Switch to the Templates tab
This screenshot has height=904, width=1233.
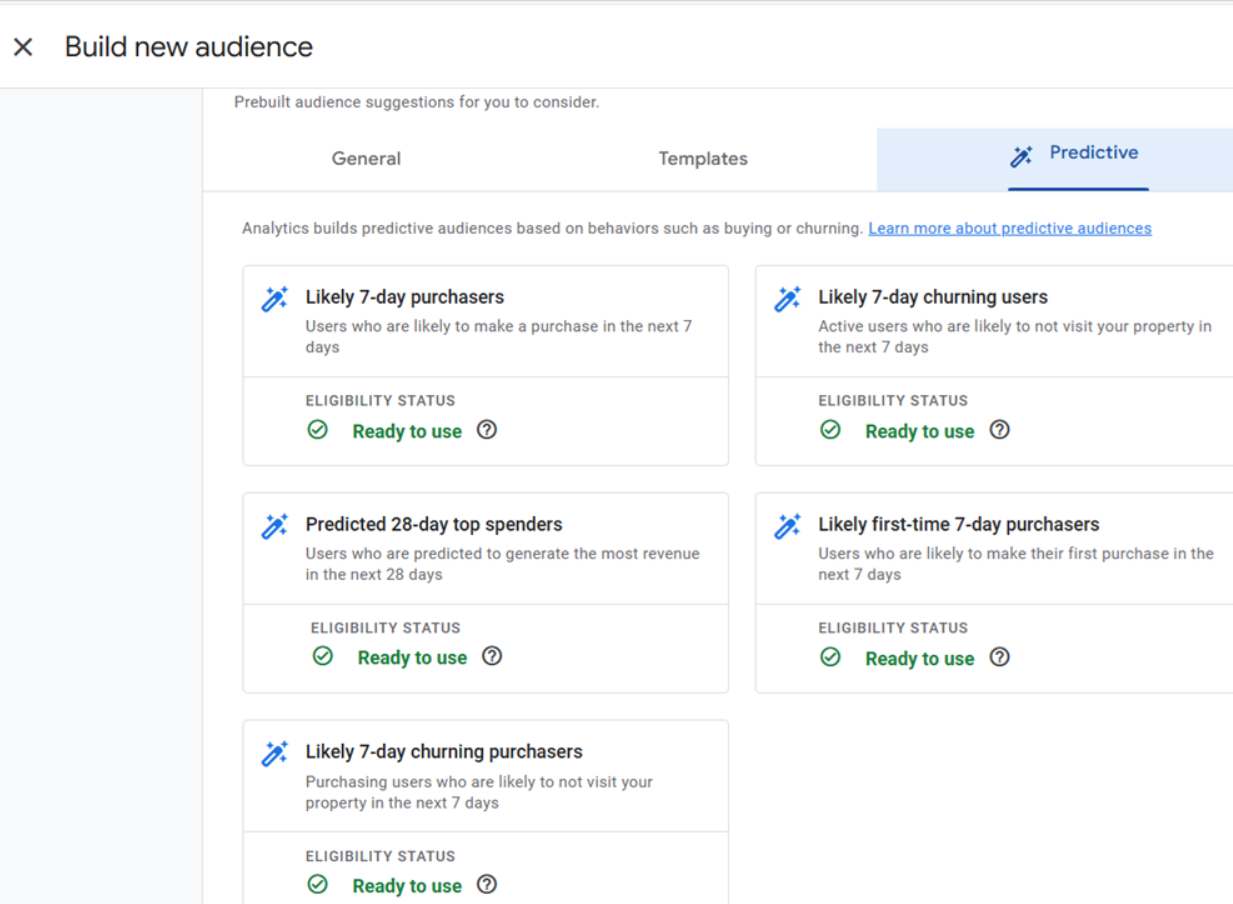click(x=702, y=158)
